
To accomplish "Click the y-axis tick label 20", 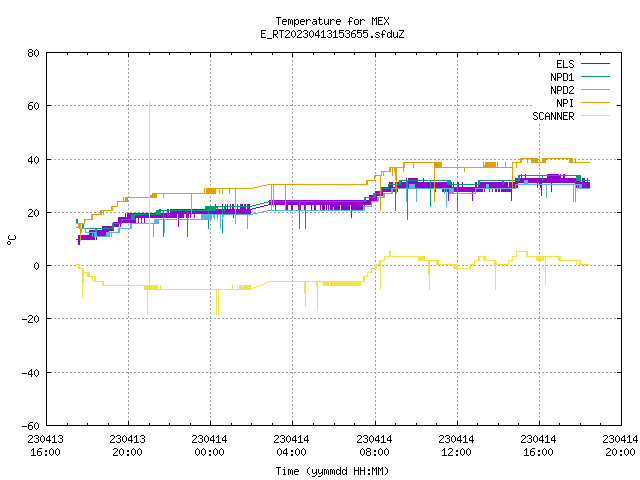I will pyautogui.click(x=33, y=213).
